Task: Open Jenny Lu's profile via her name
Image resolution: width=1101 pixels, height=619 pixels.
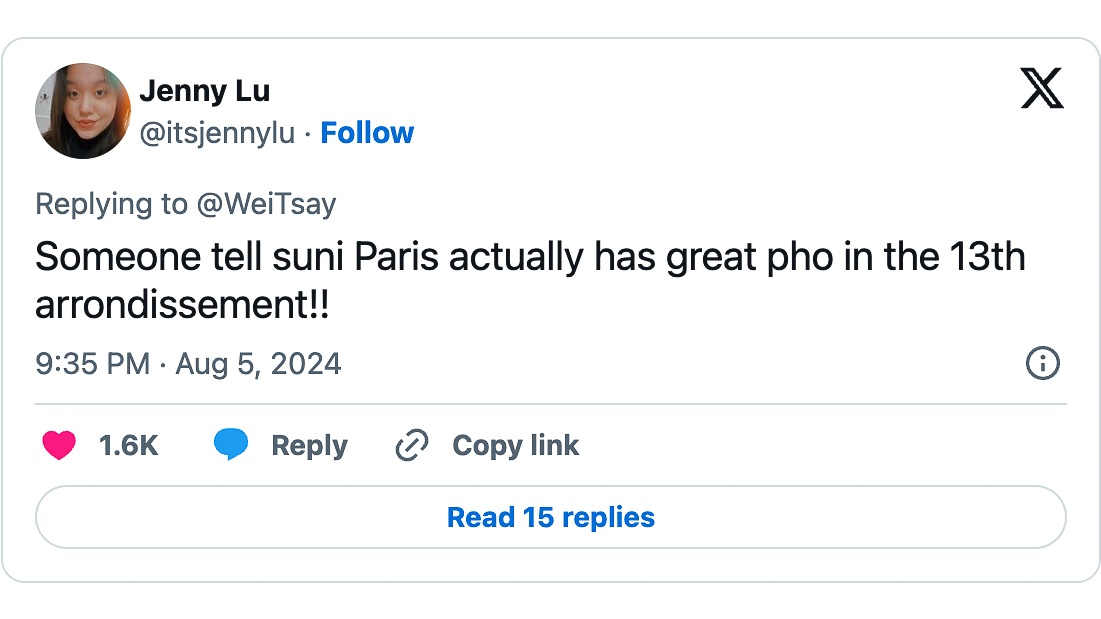Action: pos(206,90)
